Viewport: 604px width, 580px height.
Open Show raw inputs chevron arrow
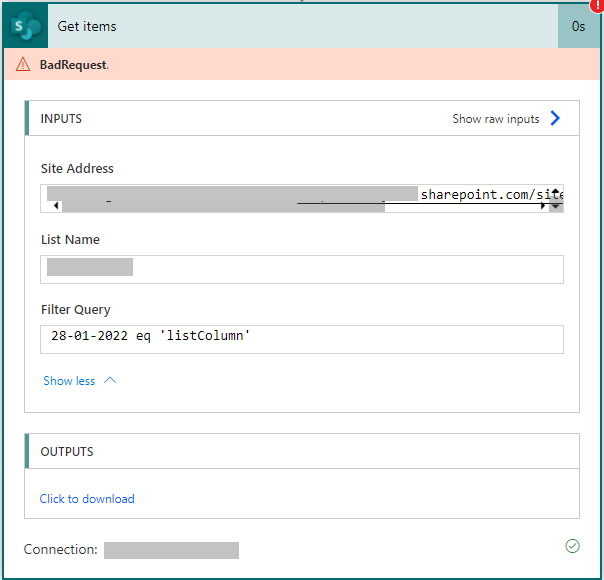click(x=555, y=118)
